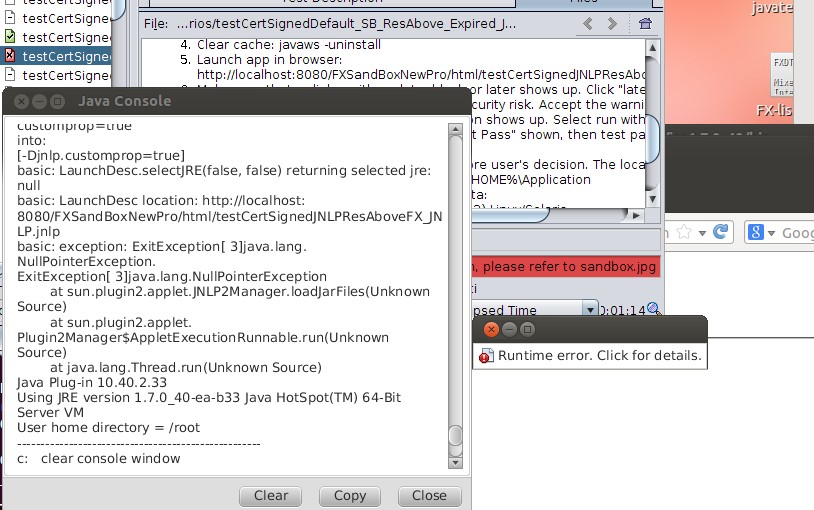Click the Google search engine icon

pos(755,232)
